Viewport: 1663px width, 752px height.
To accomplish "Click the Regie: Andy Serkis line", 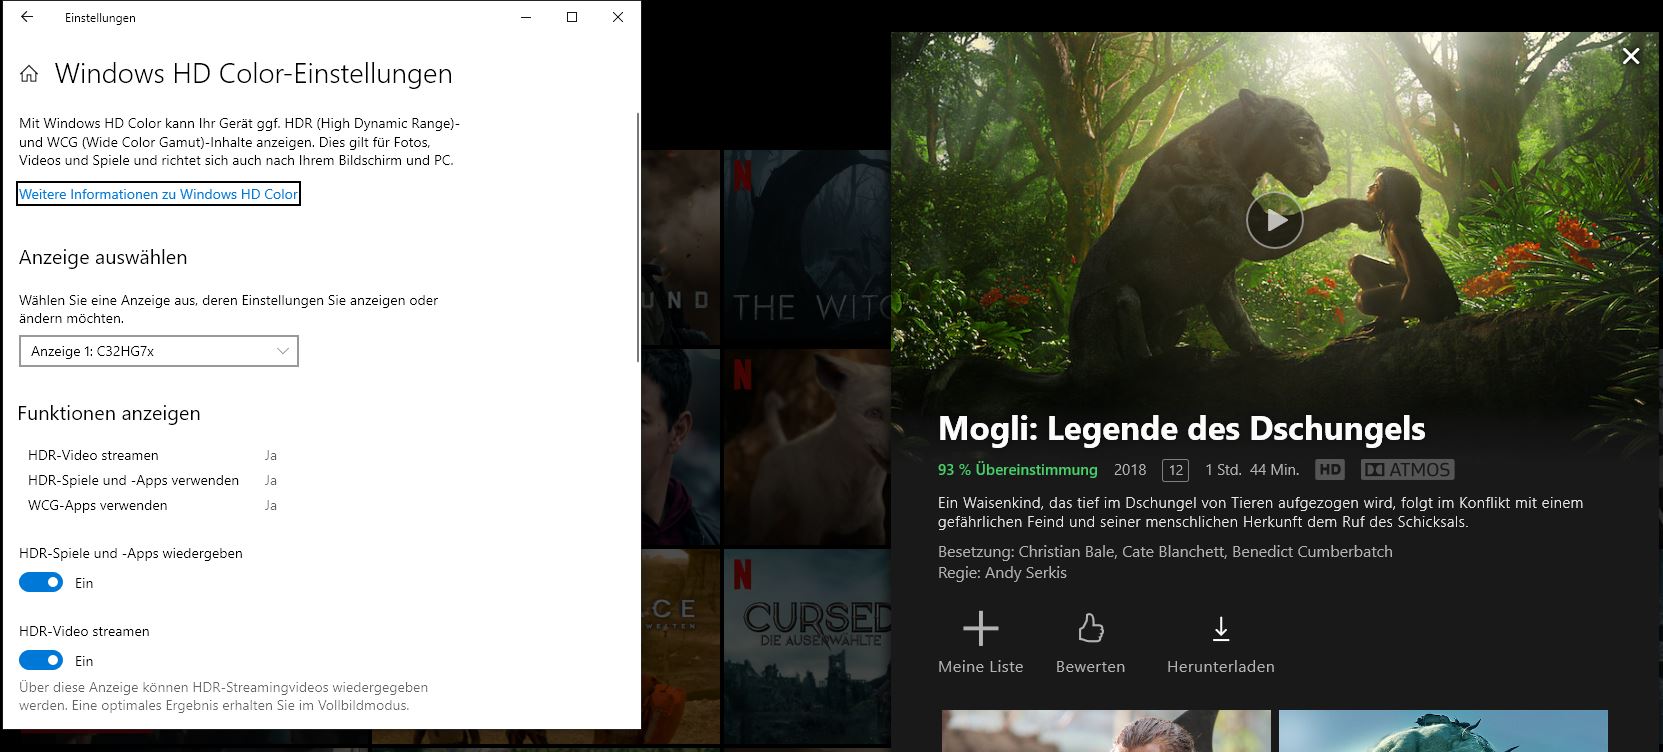I will tap(1002, 573).
